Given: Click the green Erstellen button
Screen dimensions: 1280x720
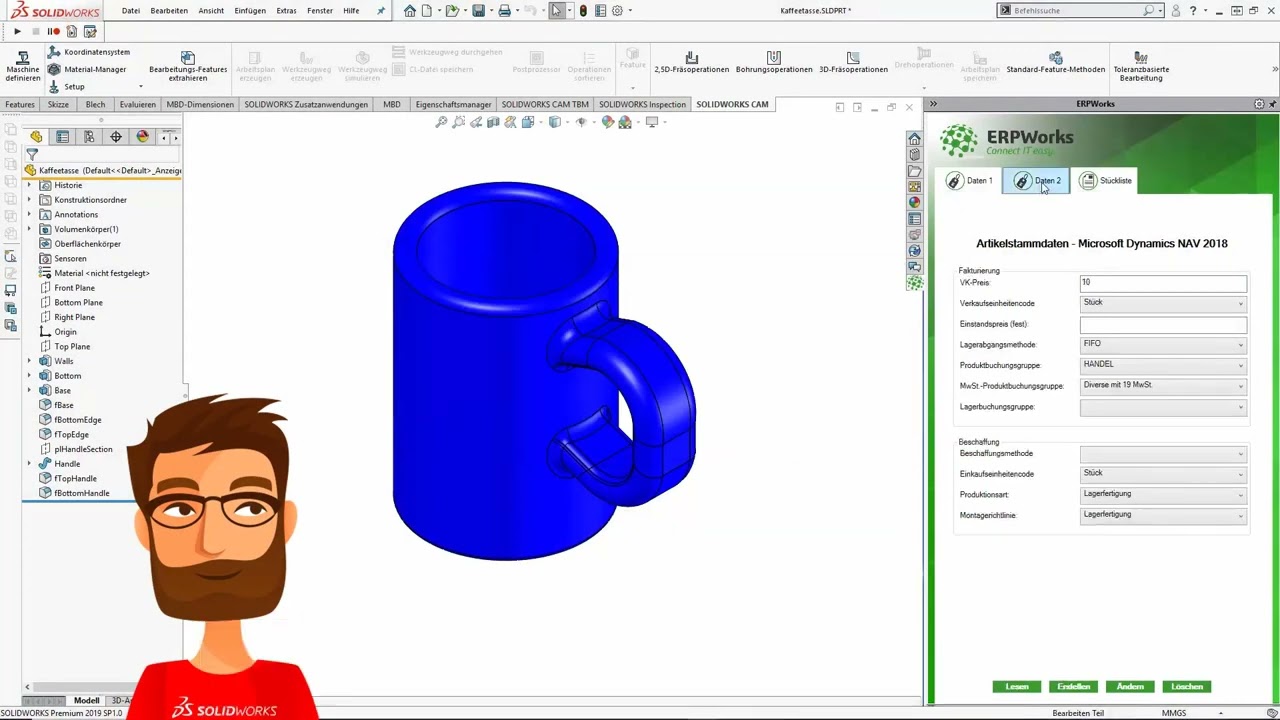Looking at the screenshot, I should coord(1073,687).
